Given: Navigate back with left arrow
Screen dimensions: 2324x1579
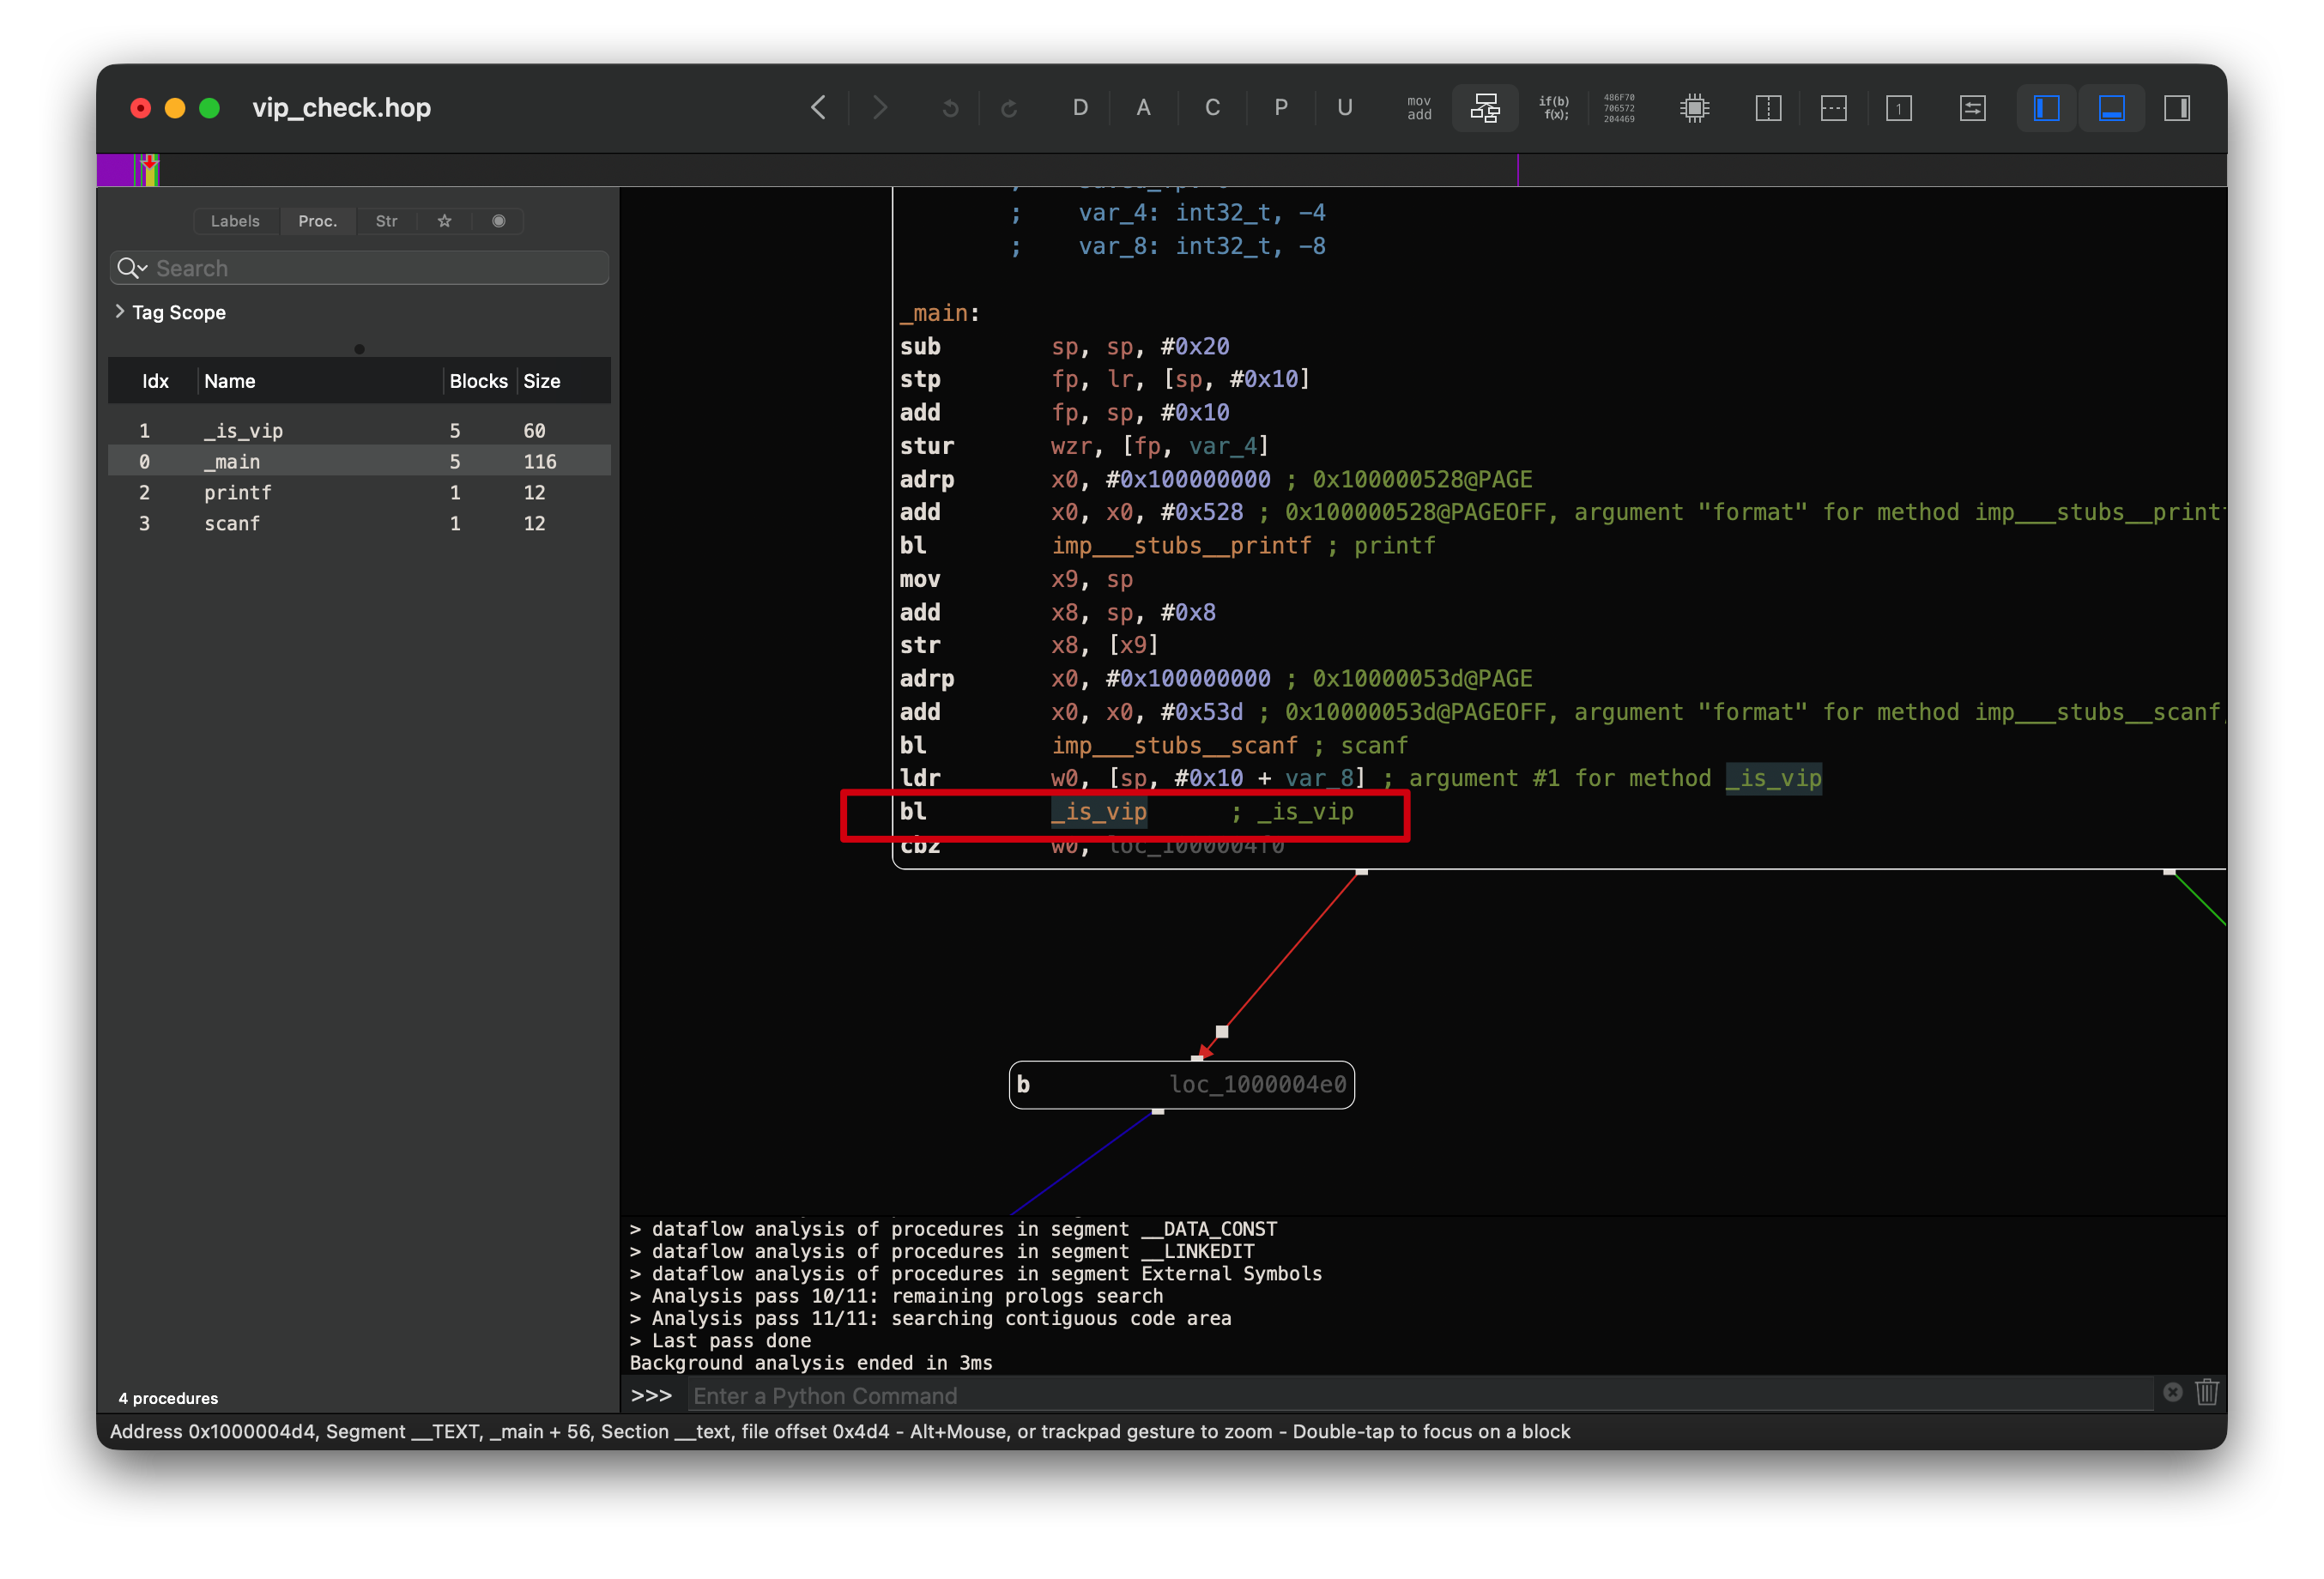Looking at the screenshot, I should (x=818, y=108).
